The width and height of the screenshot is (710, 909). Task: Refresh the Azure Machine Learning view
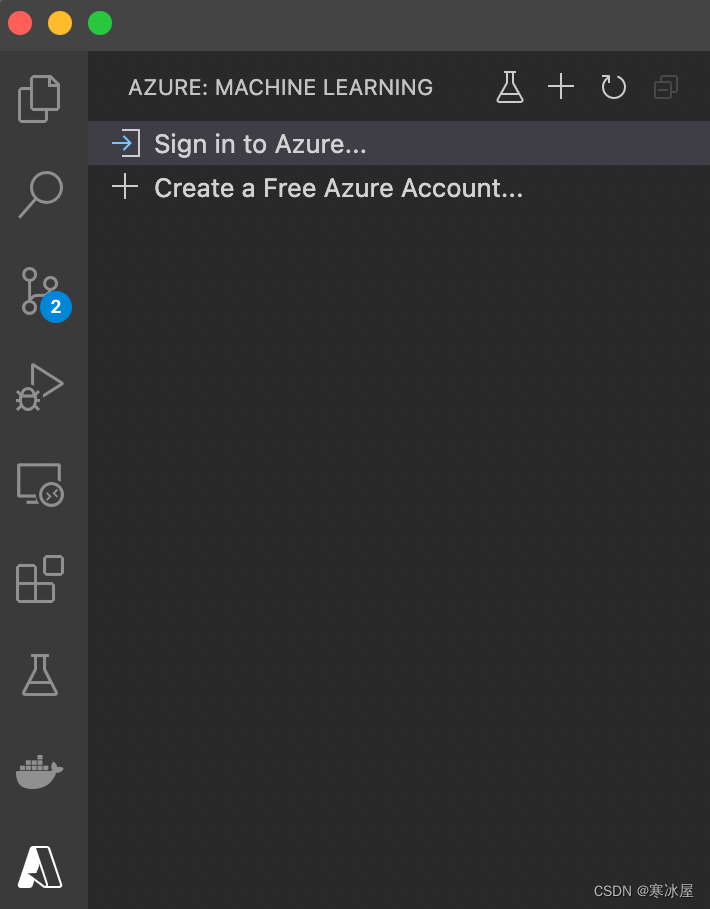[613, 87]
